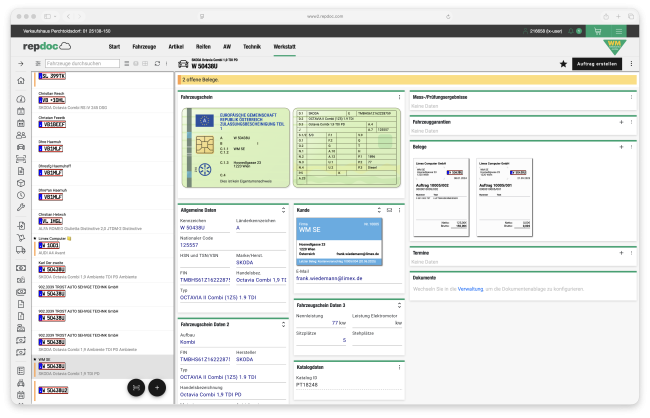The height and width of the screenshot is (418, 650).
Task: Collapse the sidebar with arrow icon
Action: [x=21, y=64]
